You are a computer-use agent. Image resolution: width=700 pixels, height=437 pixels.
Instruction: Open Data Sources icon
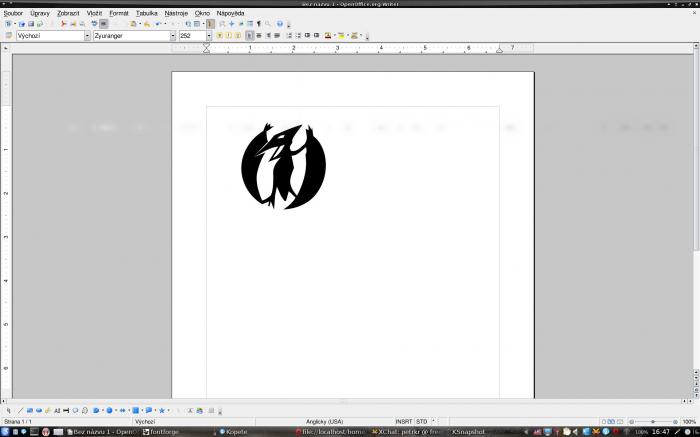[250, 24]
